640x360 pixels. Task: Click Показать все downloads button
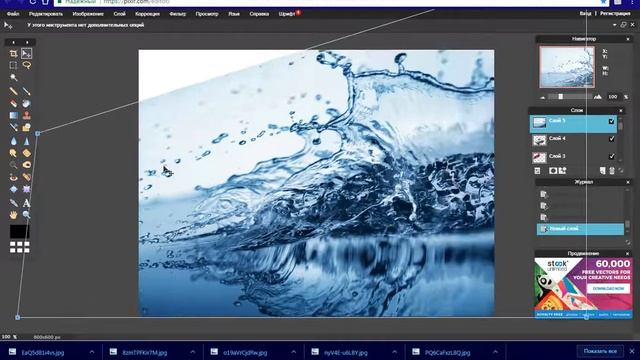(x=600, y=351)
